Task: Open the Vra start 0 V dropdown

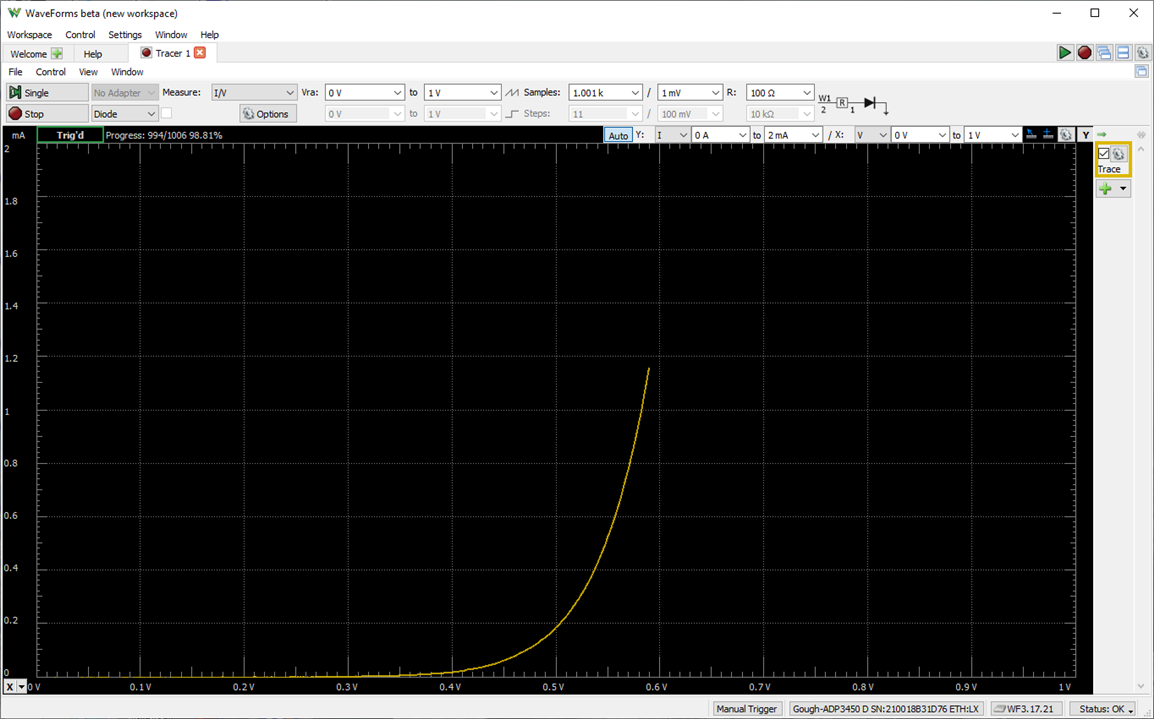Action: 365,93
